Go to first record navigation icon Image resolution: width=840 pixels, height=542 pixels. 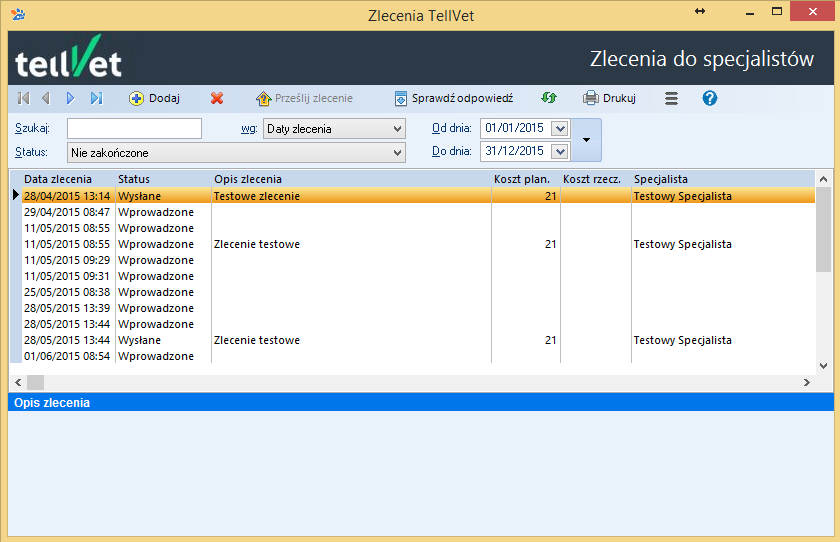tap(23, 98)
